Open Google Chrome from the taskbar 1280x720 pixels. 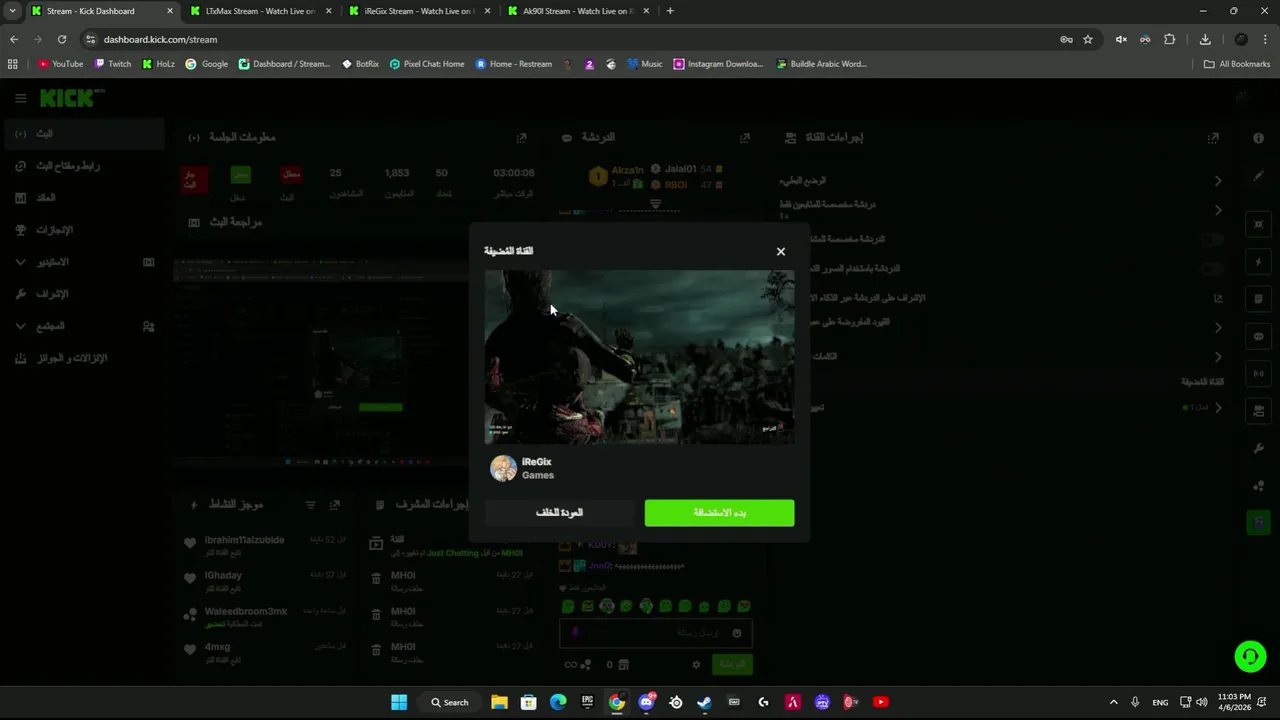(617, 702)
